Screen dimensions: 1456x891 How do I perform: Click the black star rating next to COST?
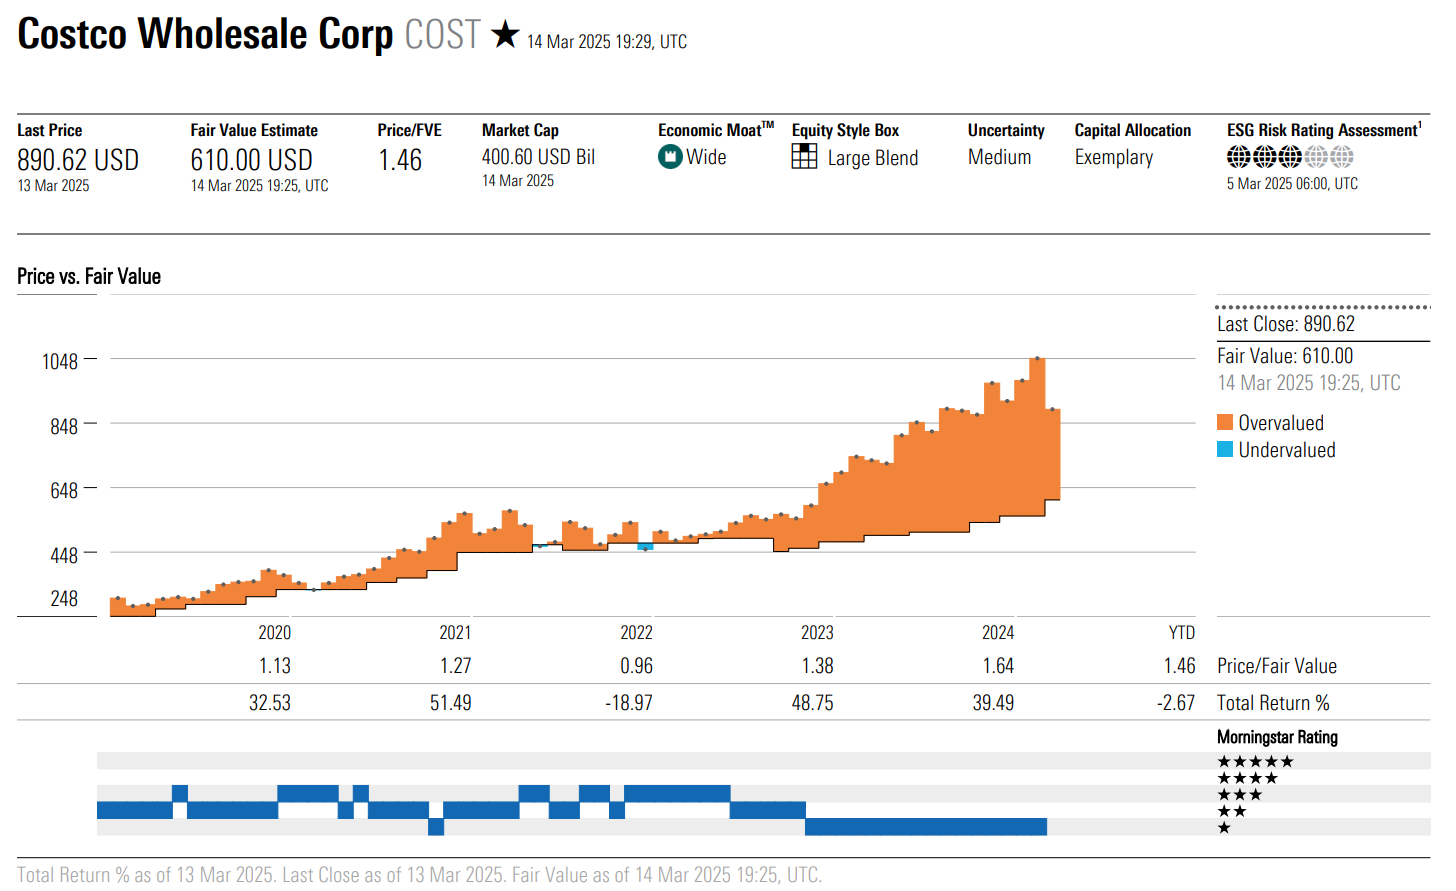point(506,35)
